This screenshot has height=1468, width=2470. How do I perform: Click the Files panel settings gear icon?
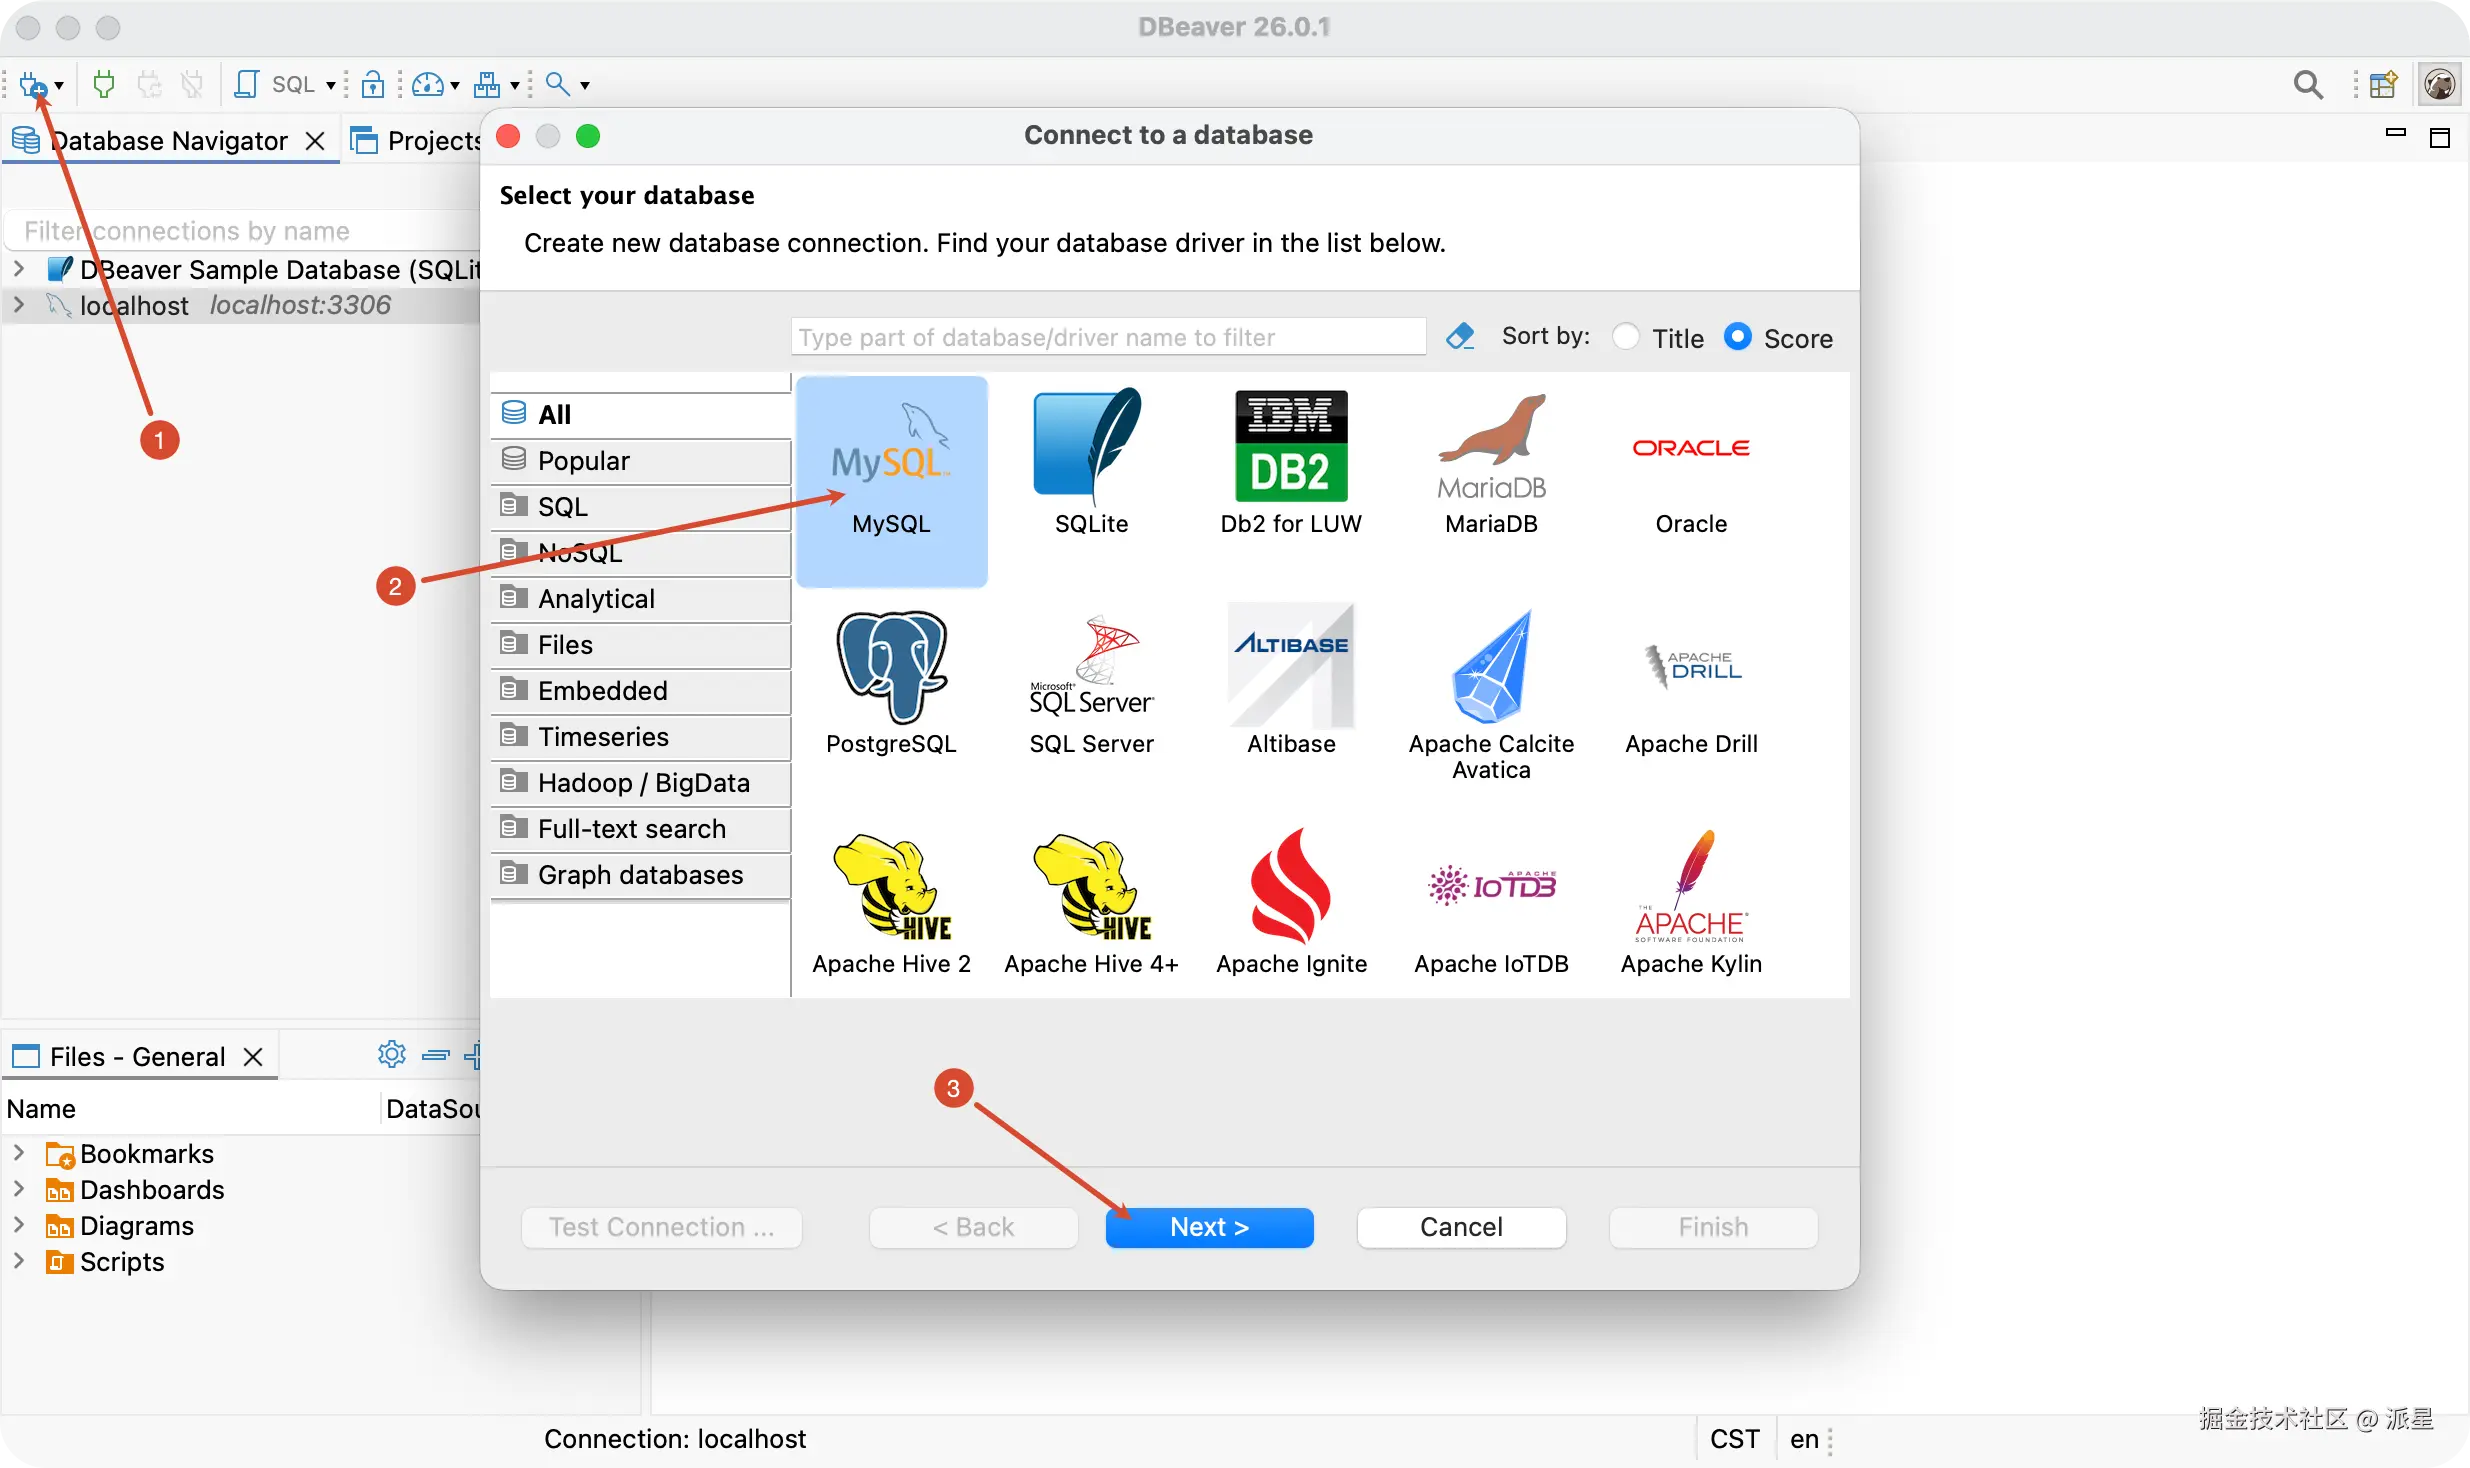[x=391, y=1055]
